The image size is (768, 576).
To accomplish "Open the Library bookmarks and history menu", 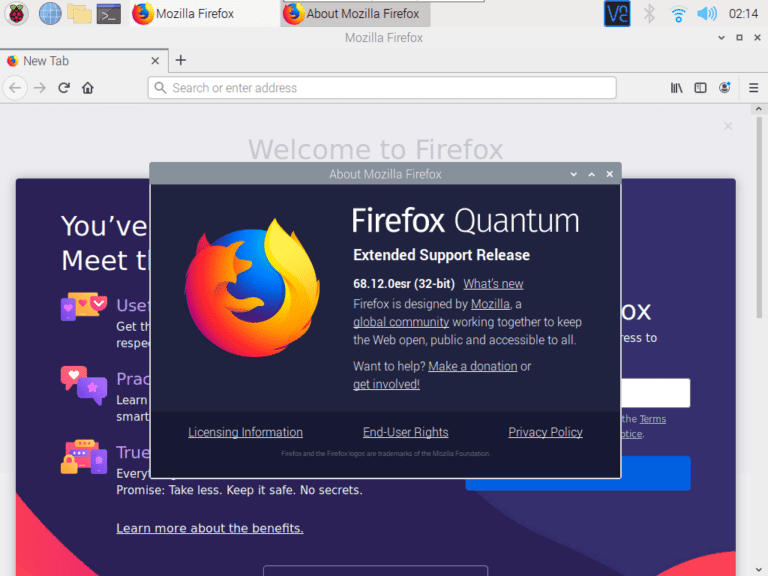I will [676, 88].
